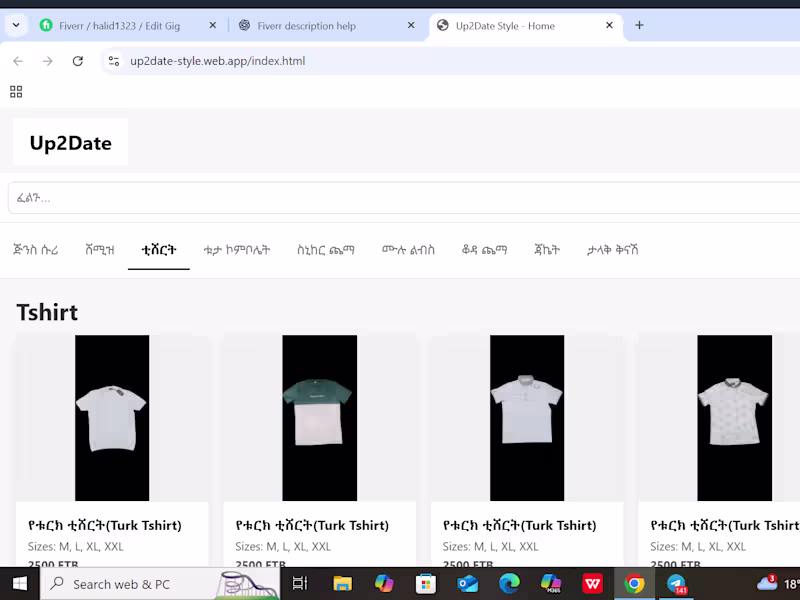The width and height of the screenshot is (800, 600).
Task: Reload the Up2Date Style page
Action: coord(78,61)
